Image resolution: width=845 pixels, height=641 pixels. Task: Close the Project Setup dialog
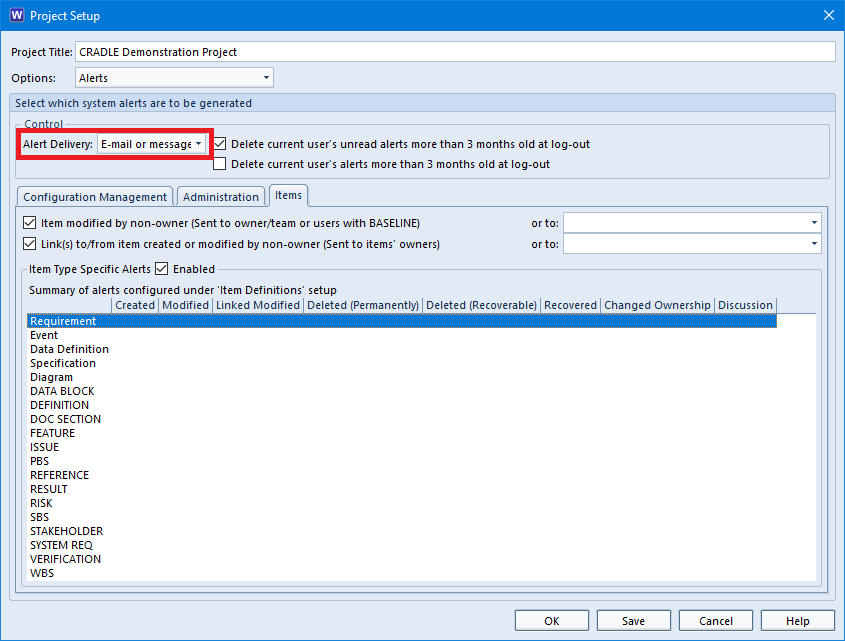pyautogui.click(x=829, y=15)
